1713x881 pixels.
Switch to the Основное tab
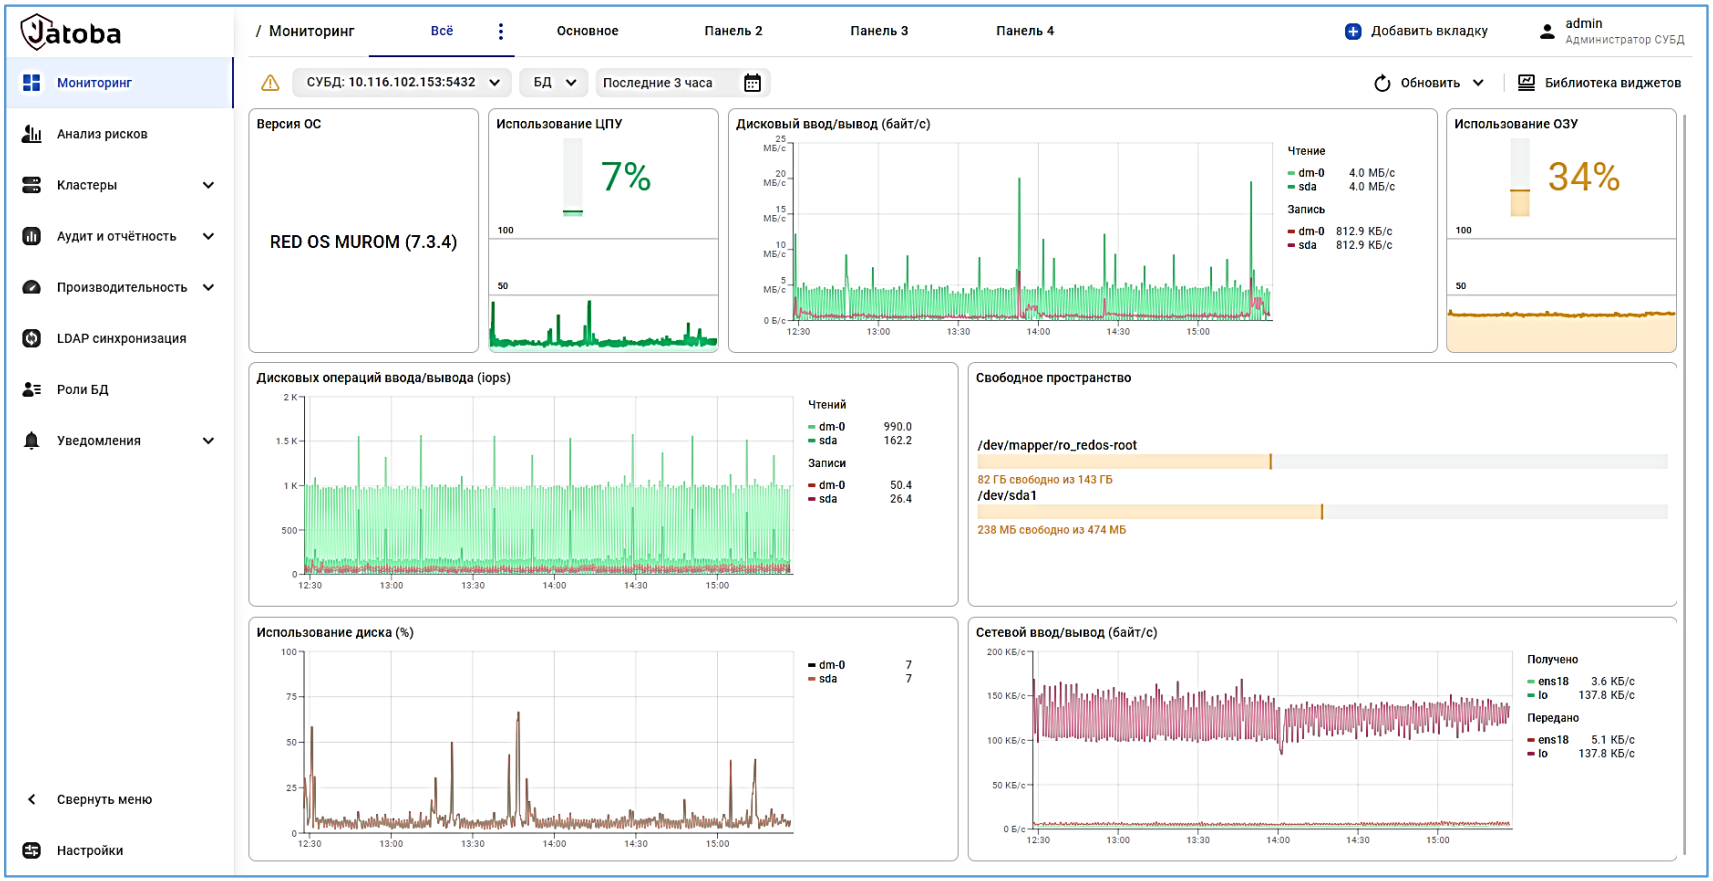[x=587, y=31]
